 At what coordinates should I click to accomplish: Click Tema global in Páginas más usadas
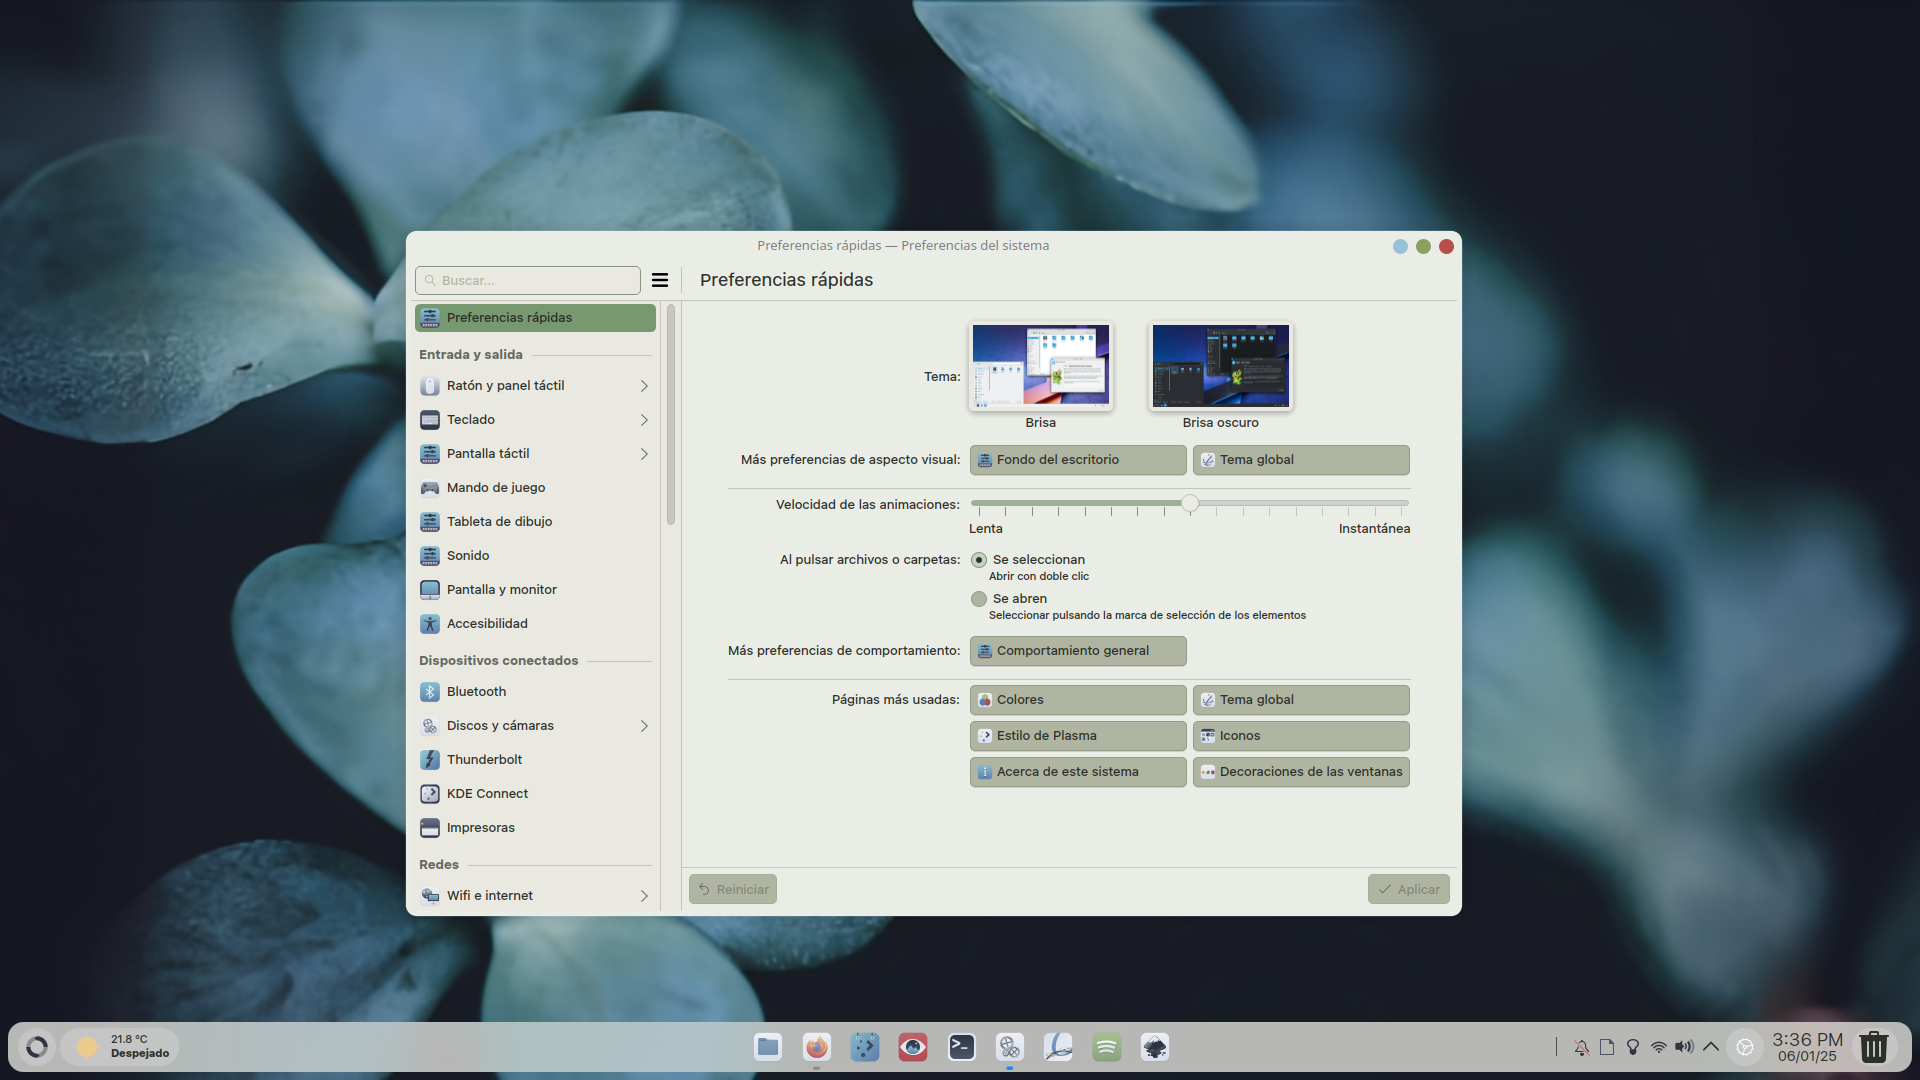tap(1301, 700)
